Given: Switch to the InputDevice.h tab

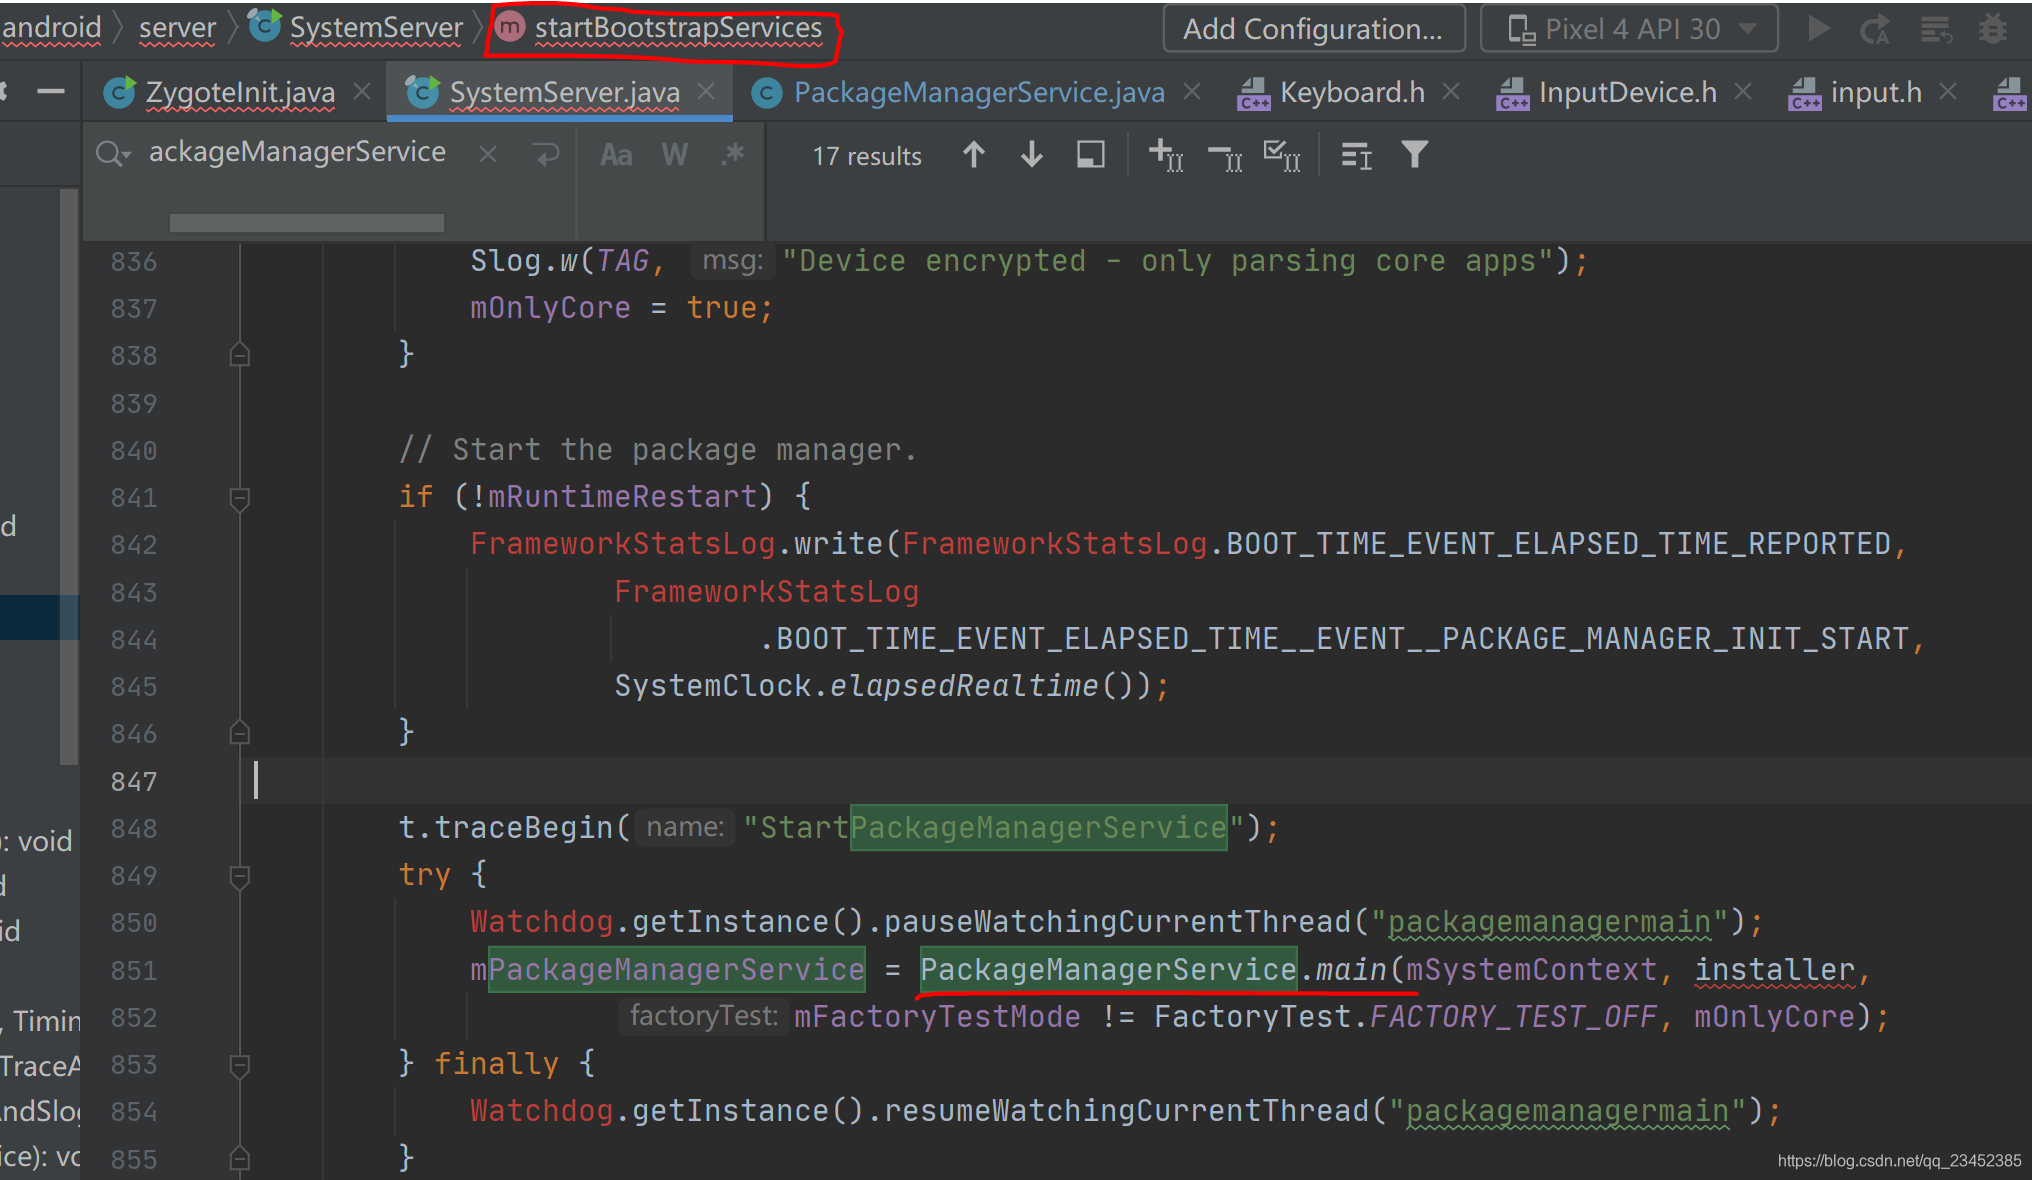Looking at the screenshot, I should tap(1627, 92).
